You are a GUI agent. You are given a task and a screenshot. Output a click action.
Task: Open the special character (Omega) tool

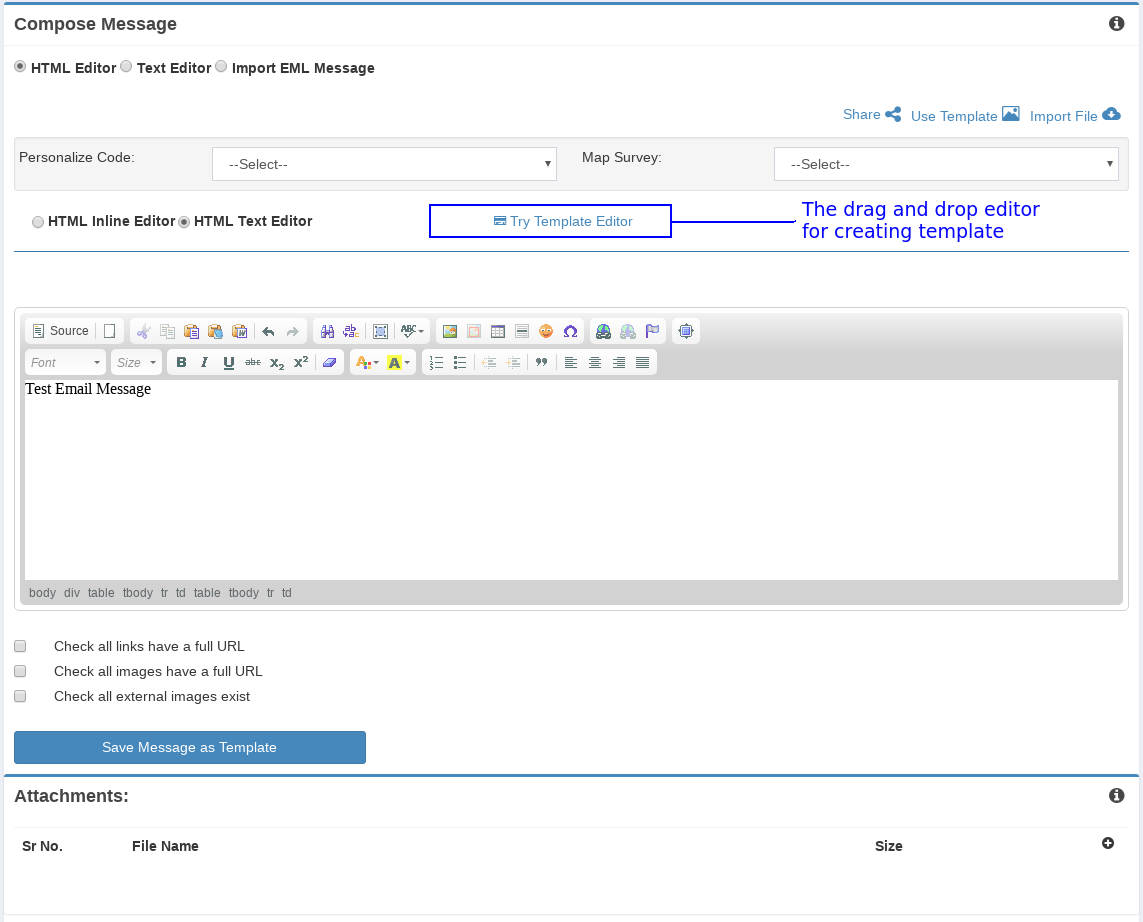point(570,331)
